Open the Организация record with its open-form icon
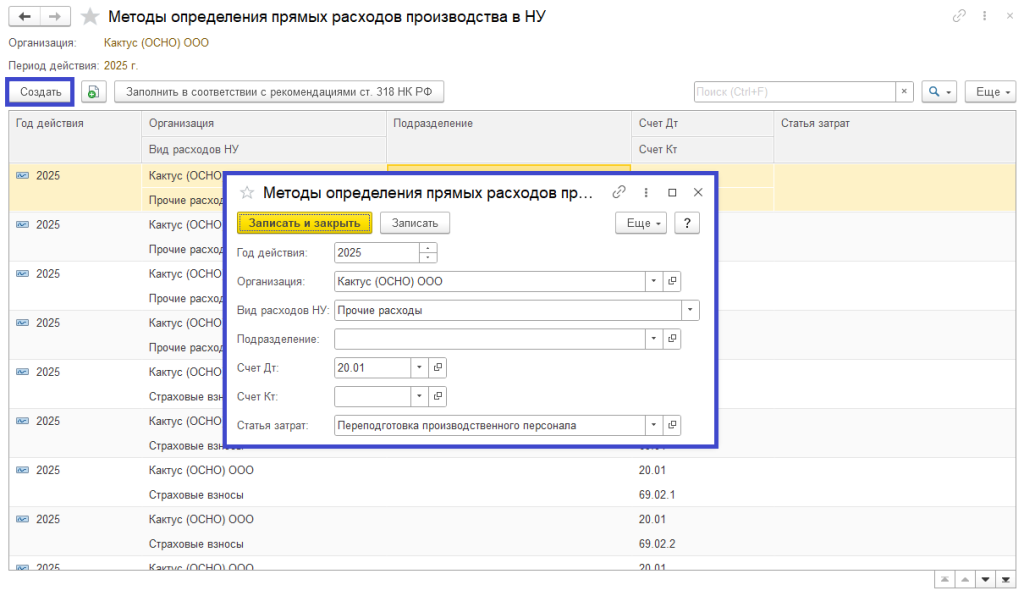This screenshot has width=1024, height=596. coord(672,282)
